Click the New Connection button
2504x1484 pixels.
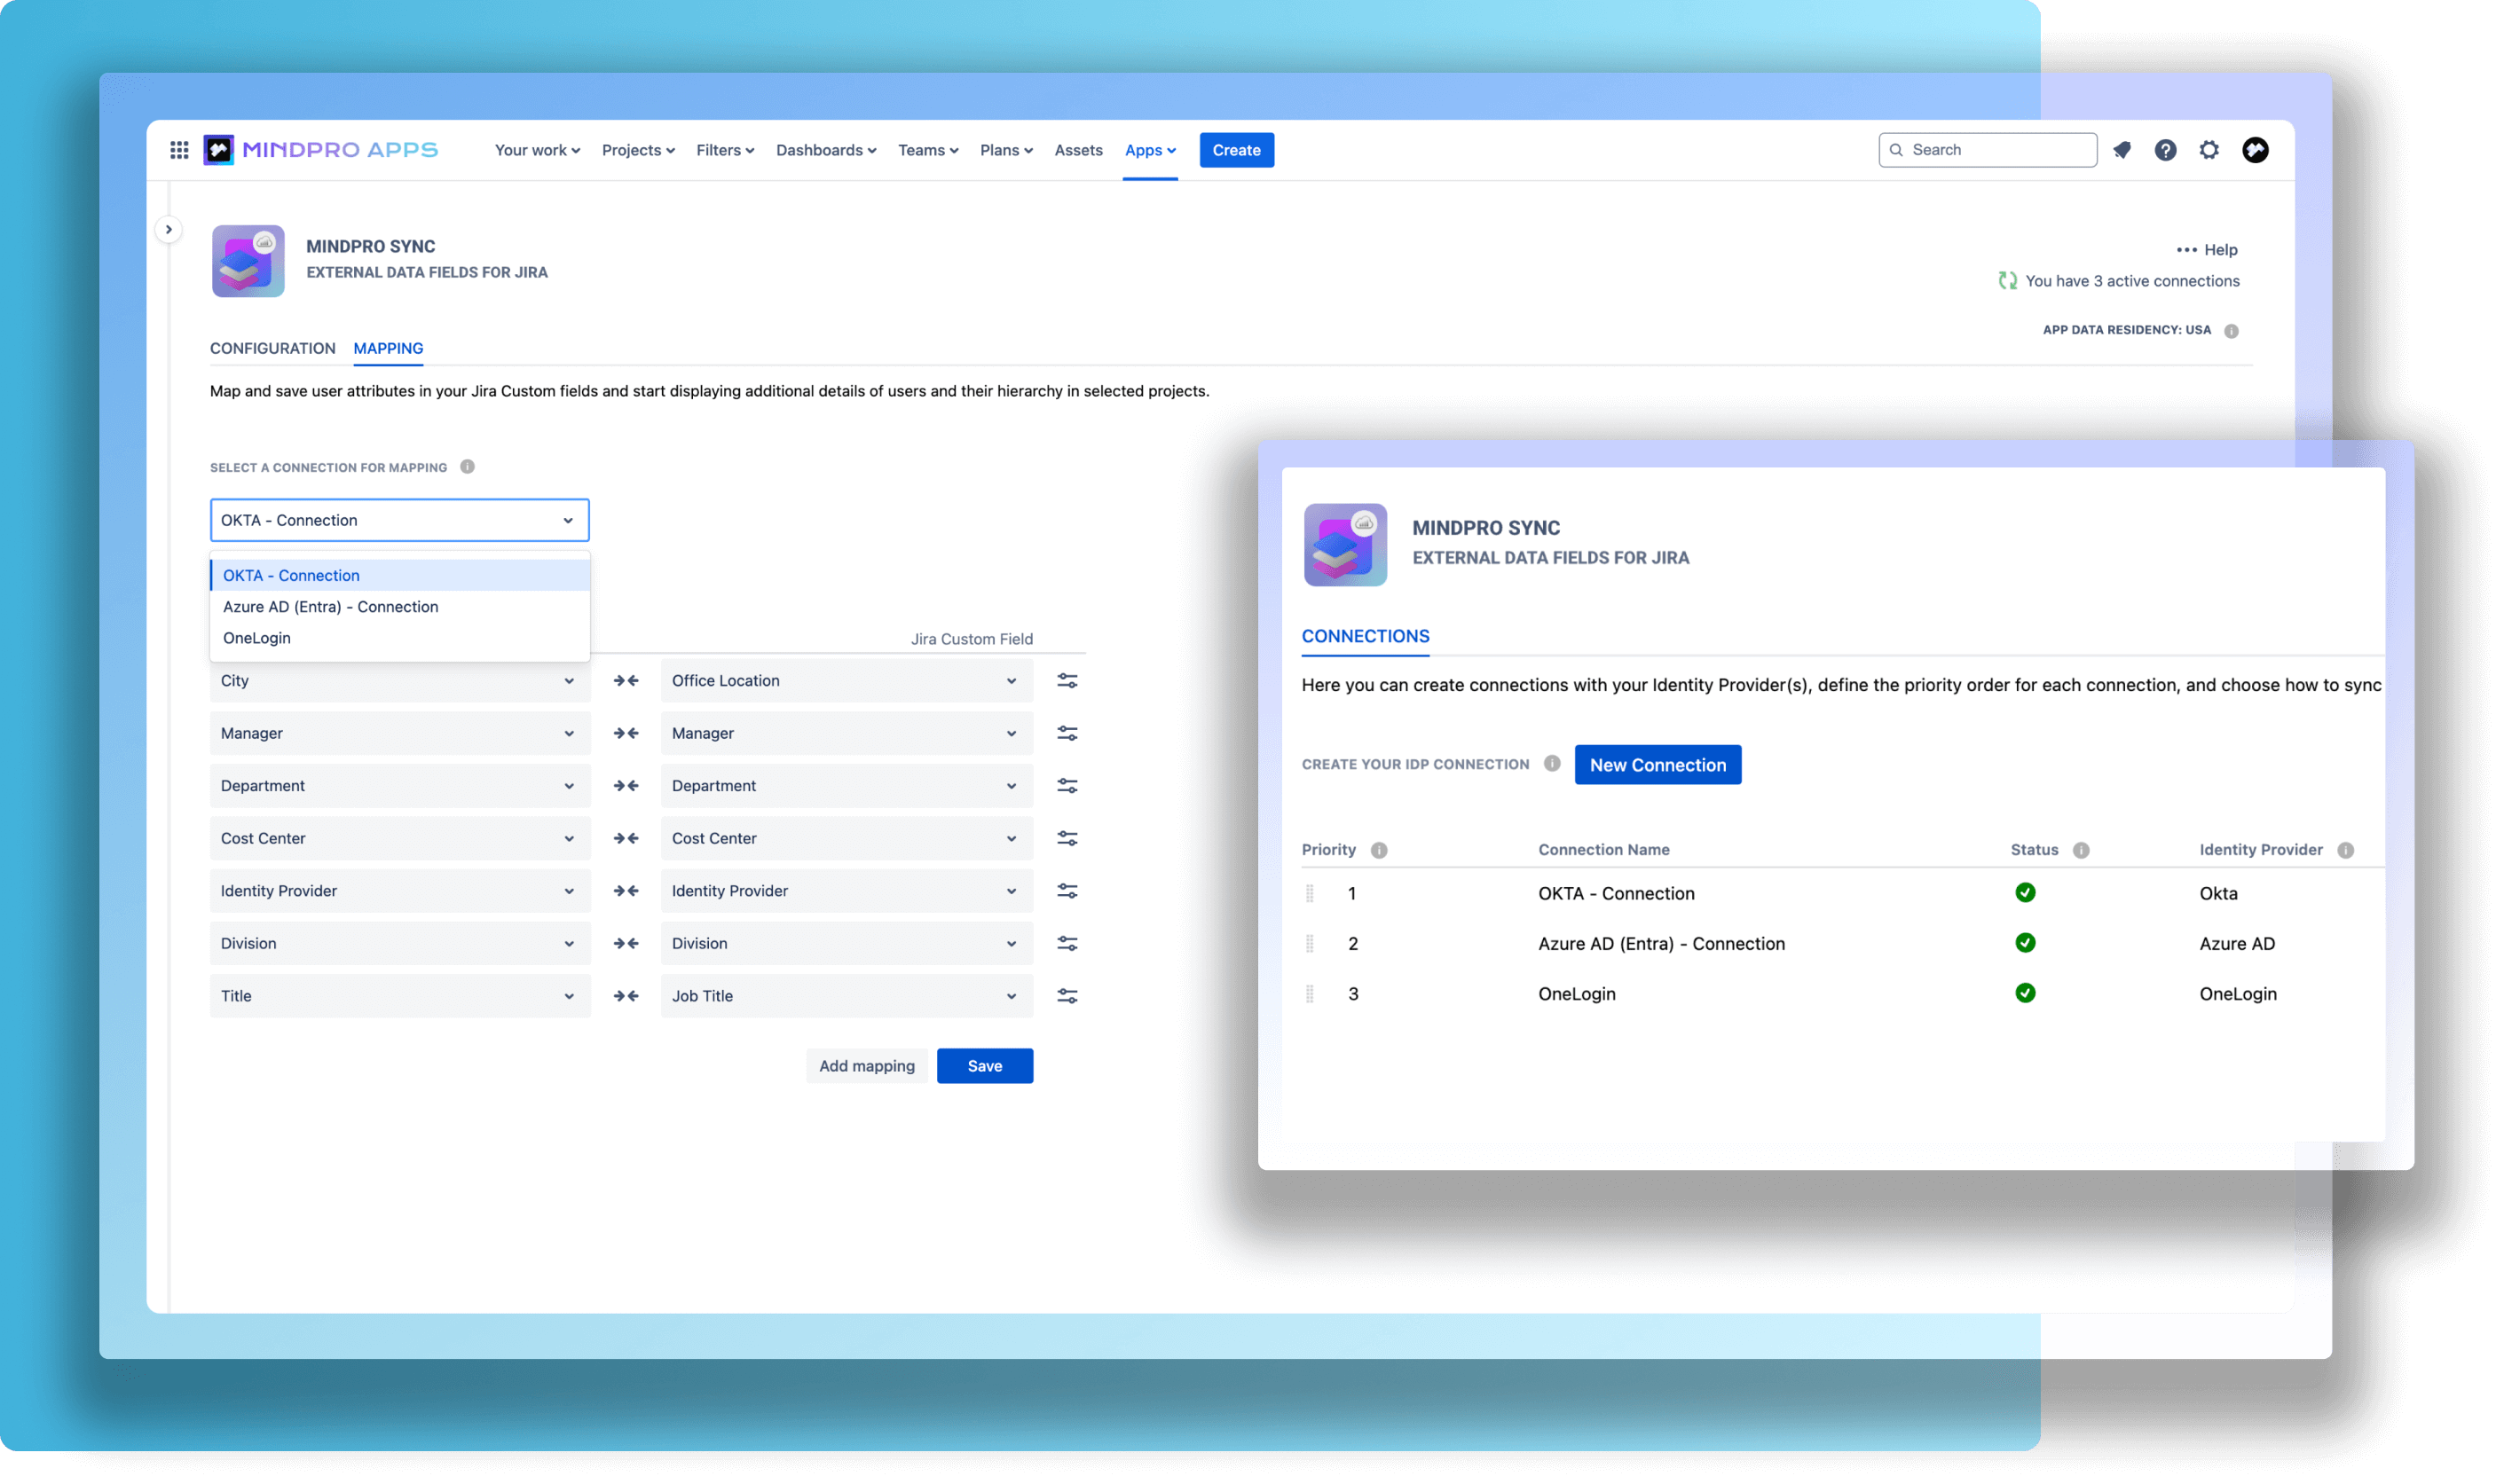pyautogui.click(x=1656, y=763)
